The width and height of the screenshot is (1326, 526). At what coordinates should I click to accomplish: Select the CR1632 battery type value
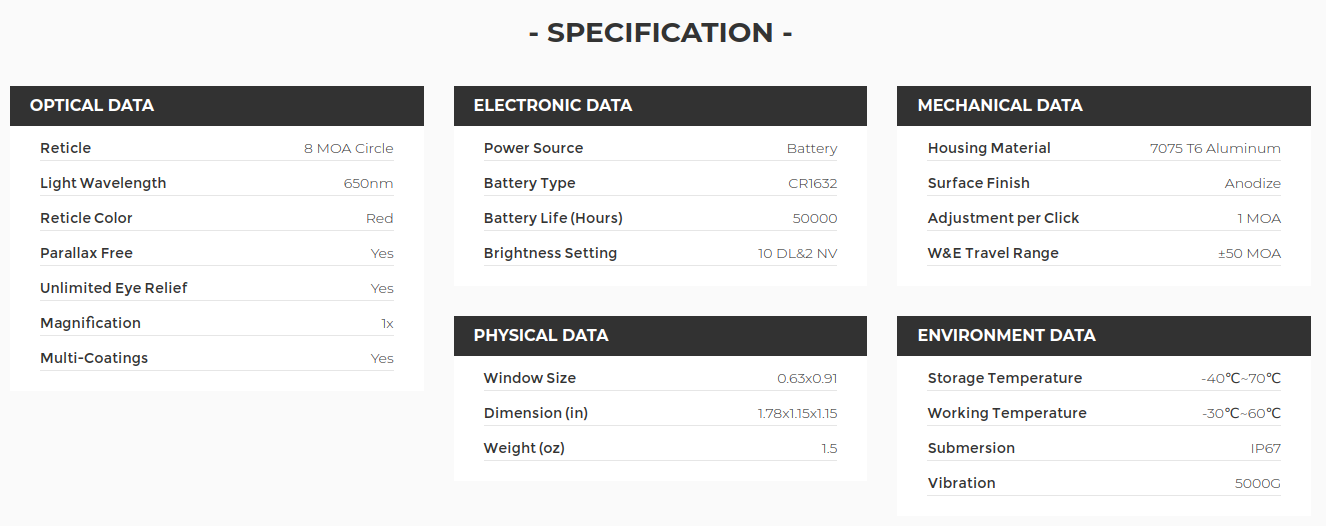(812, 184)
